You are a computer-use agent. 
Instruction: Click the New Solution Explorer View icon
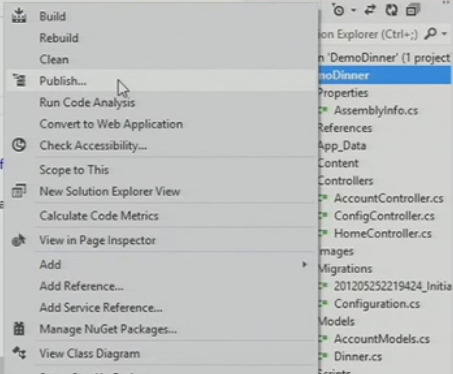coord(19,191)
